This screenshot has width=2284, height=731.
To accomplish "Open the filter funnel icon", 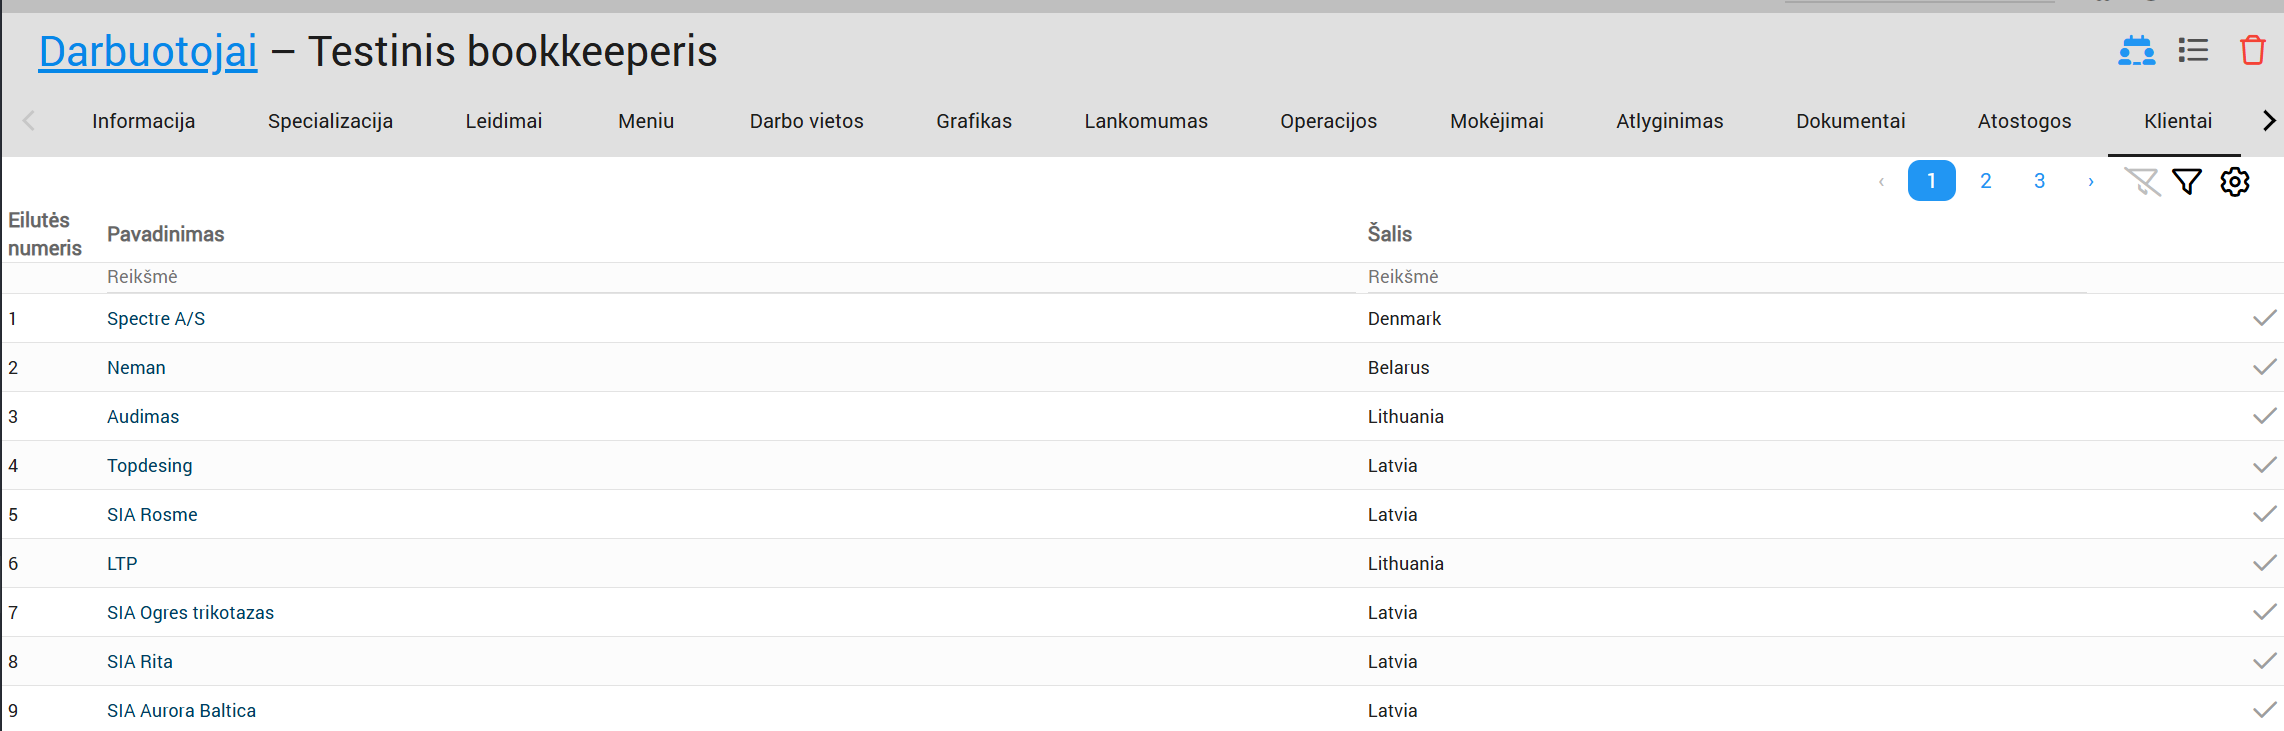I will (x=2187, y=181).
